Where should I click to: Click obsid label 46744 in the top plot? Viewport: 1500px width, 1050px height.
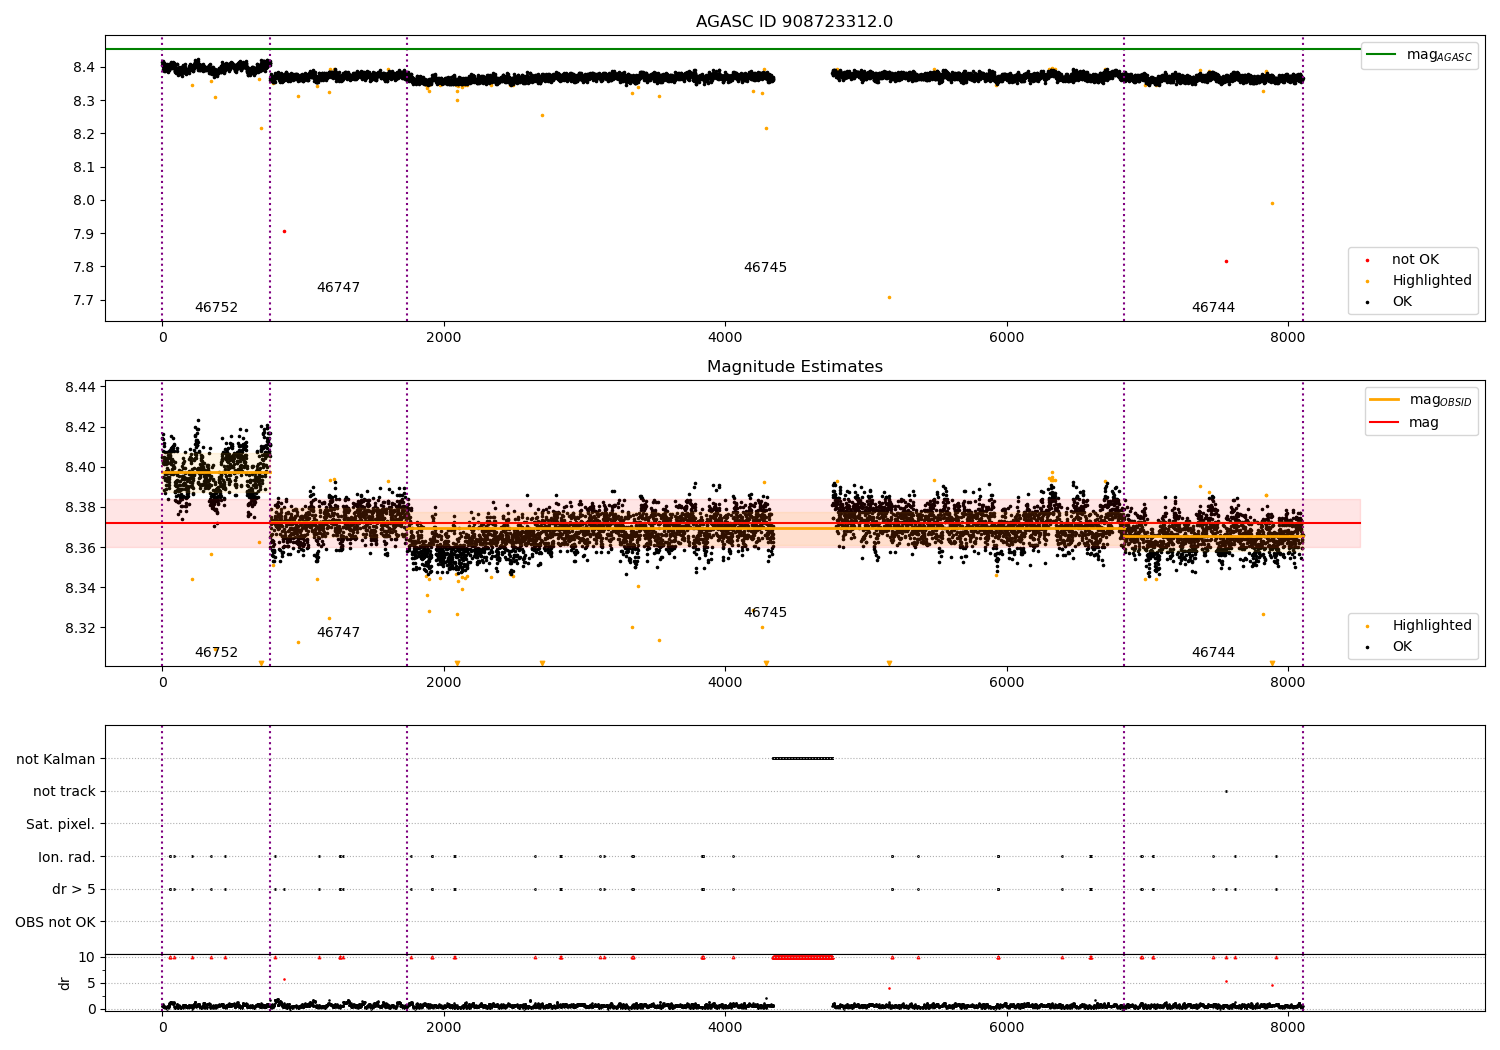(x=1213, y=308)
